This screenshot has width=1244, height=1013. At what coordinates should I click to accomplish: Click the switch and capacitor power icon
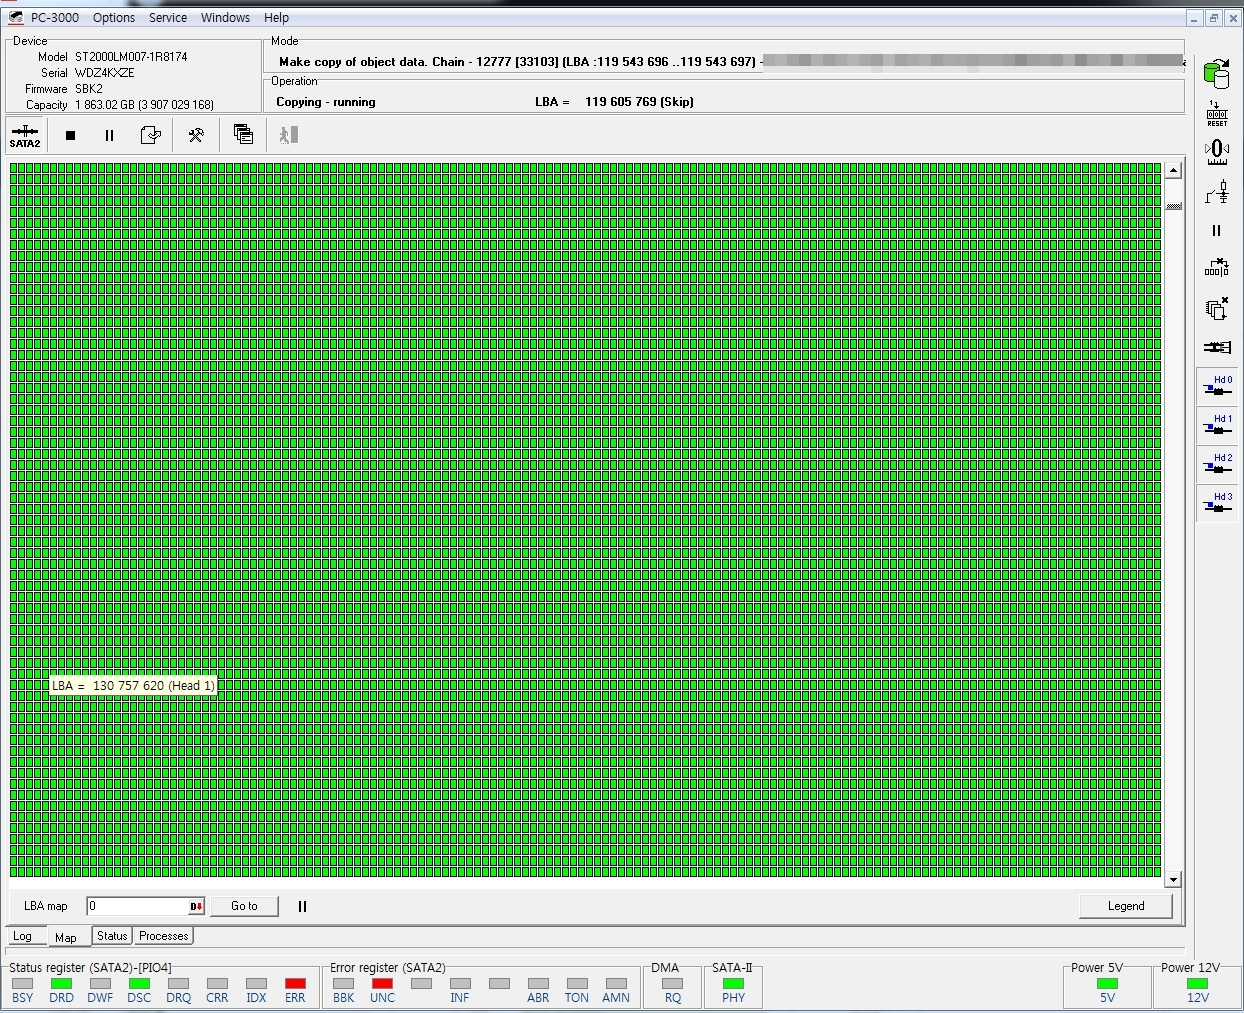[1217, 192]
